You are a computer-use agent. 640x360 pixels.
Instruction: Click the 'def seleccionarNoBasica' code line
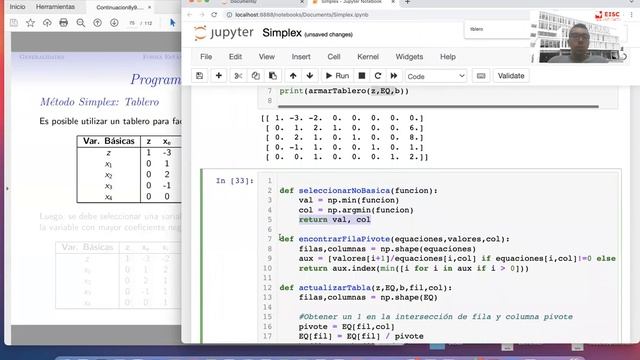(x=358, y=191)
